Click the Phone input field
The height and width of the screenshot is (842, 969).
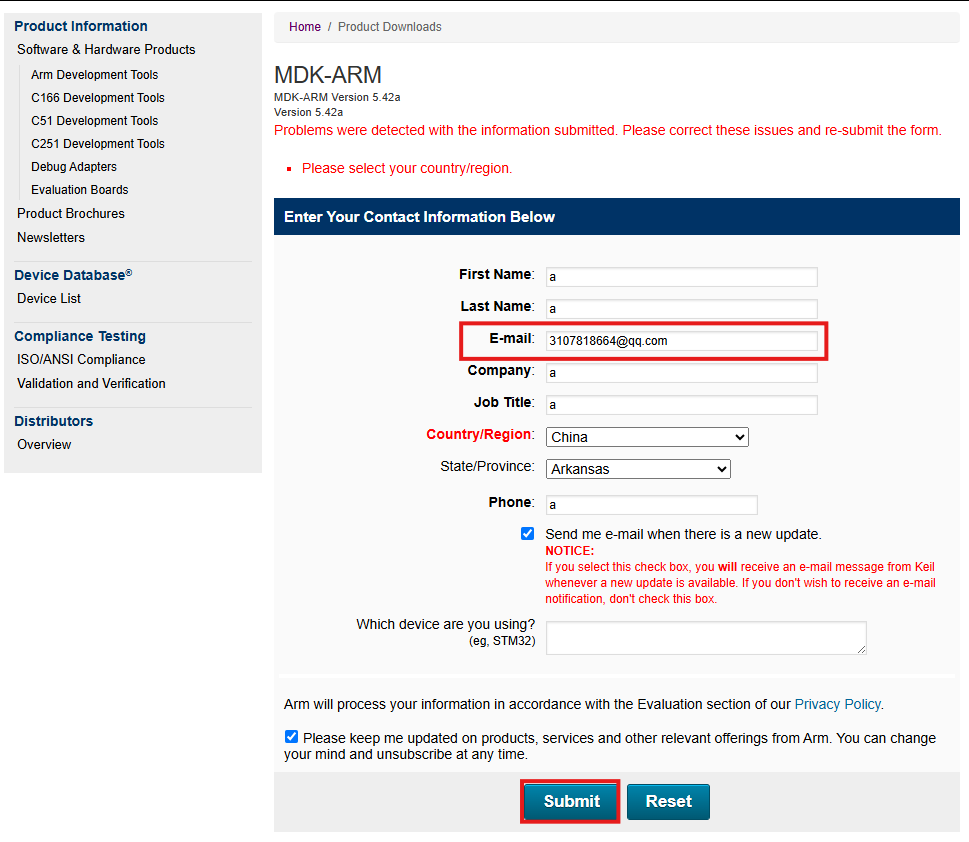(x=651, y=505)
